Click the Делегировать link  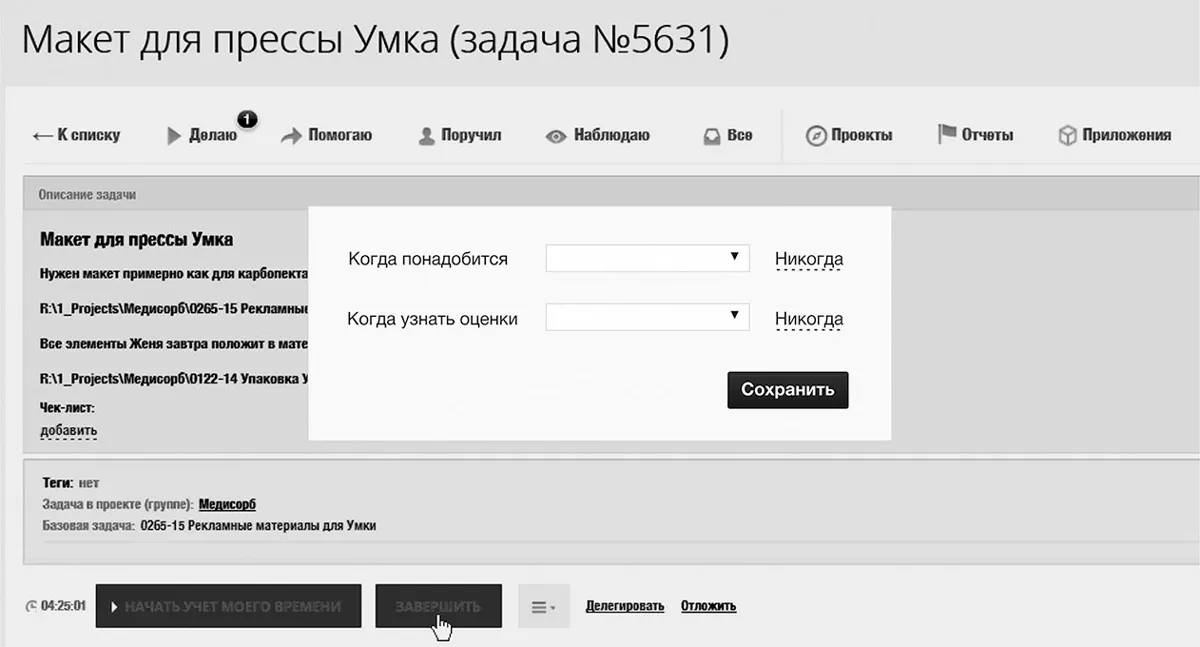pos(625,606)
